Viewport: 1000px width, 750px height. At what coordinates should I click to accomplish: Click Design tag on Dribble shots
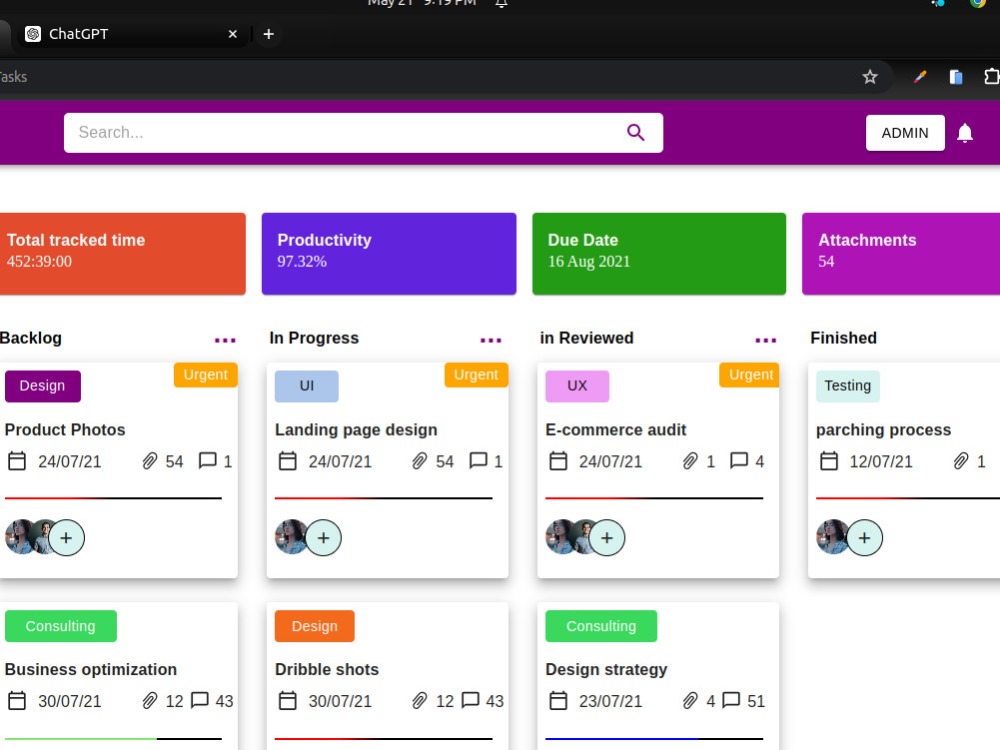314,626
